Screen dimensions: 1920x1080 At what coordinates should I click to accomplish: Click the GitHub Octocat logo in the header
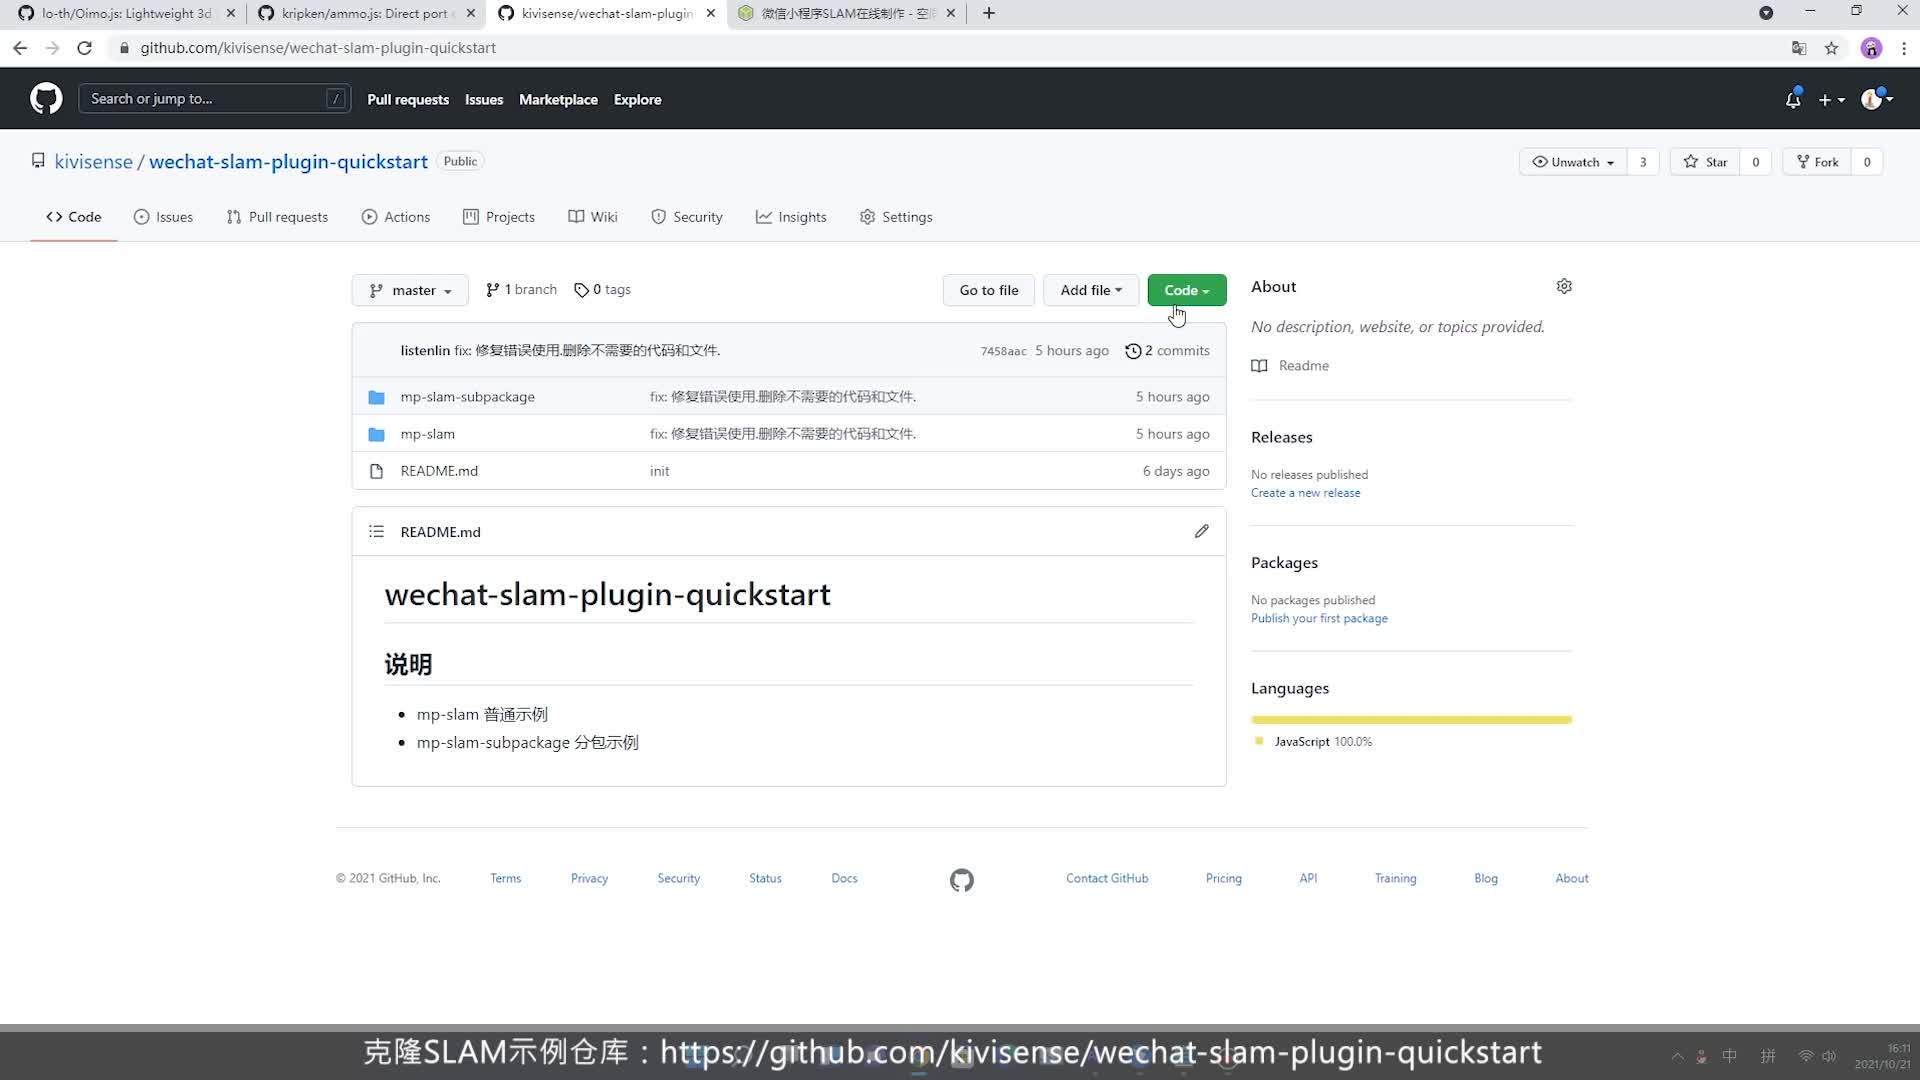pos(46,99)
